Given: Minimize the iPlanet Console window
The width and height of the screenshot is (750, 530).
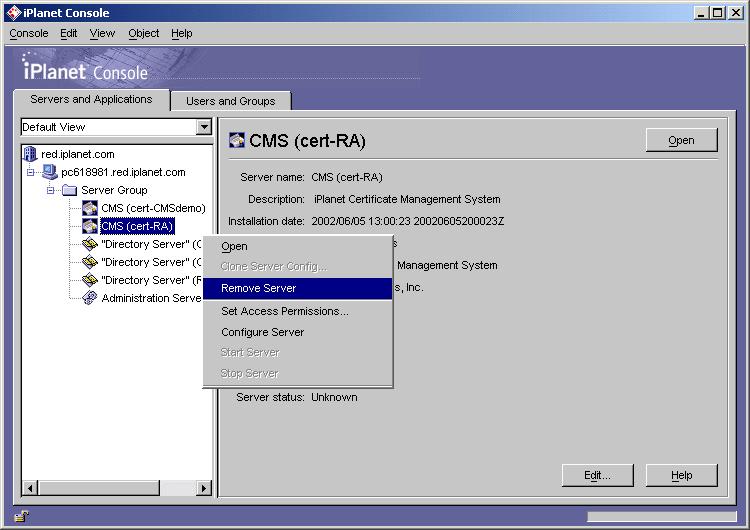Looking at the screenshot, I should [x=701, y=13].
